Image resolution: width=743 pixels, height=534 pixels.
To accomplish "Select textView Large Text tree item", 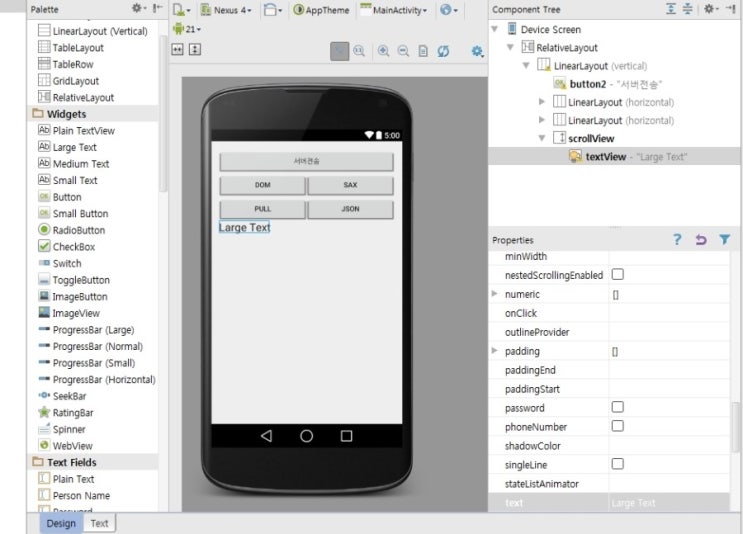I will point(628,156).
